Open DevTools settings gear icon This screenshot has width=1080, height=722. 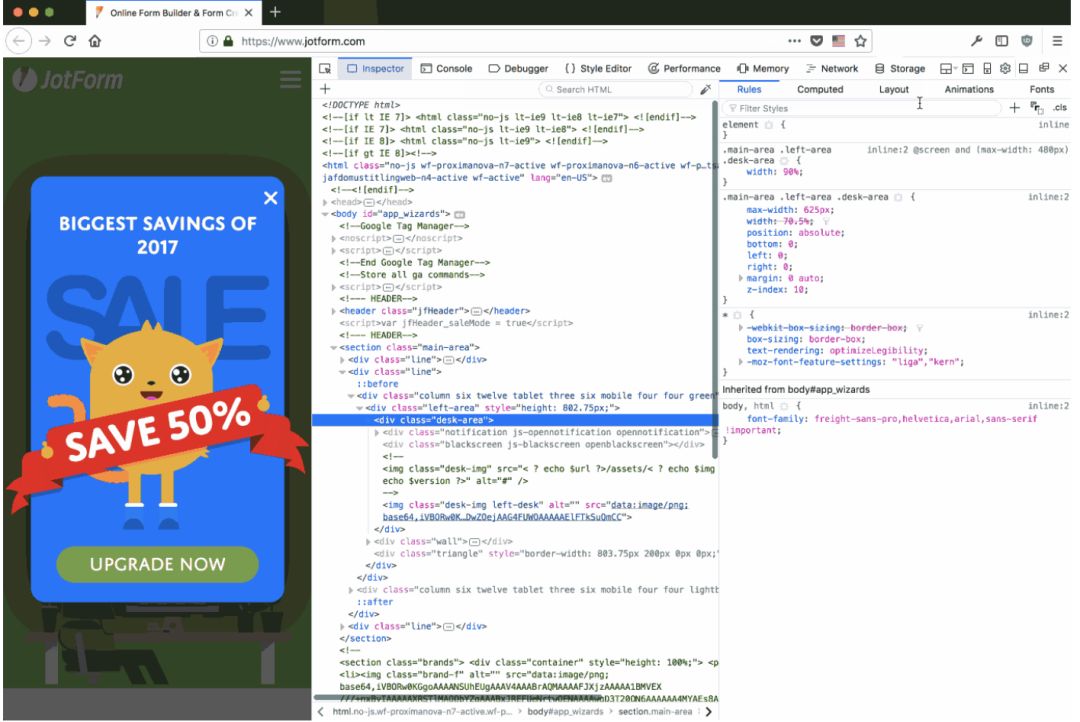[x=1005, y=69]
